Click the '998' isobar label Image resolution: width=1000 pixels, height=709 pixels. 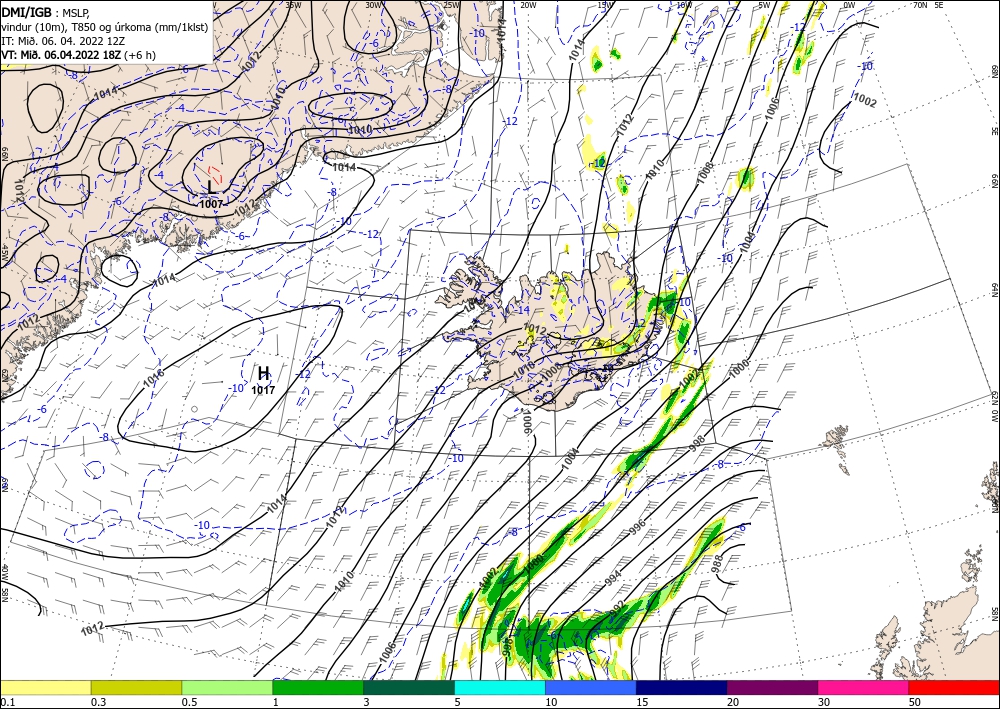697,444
